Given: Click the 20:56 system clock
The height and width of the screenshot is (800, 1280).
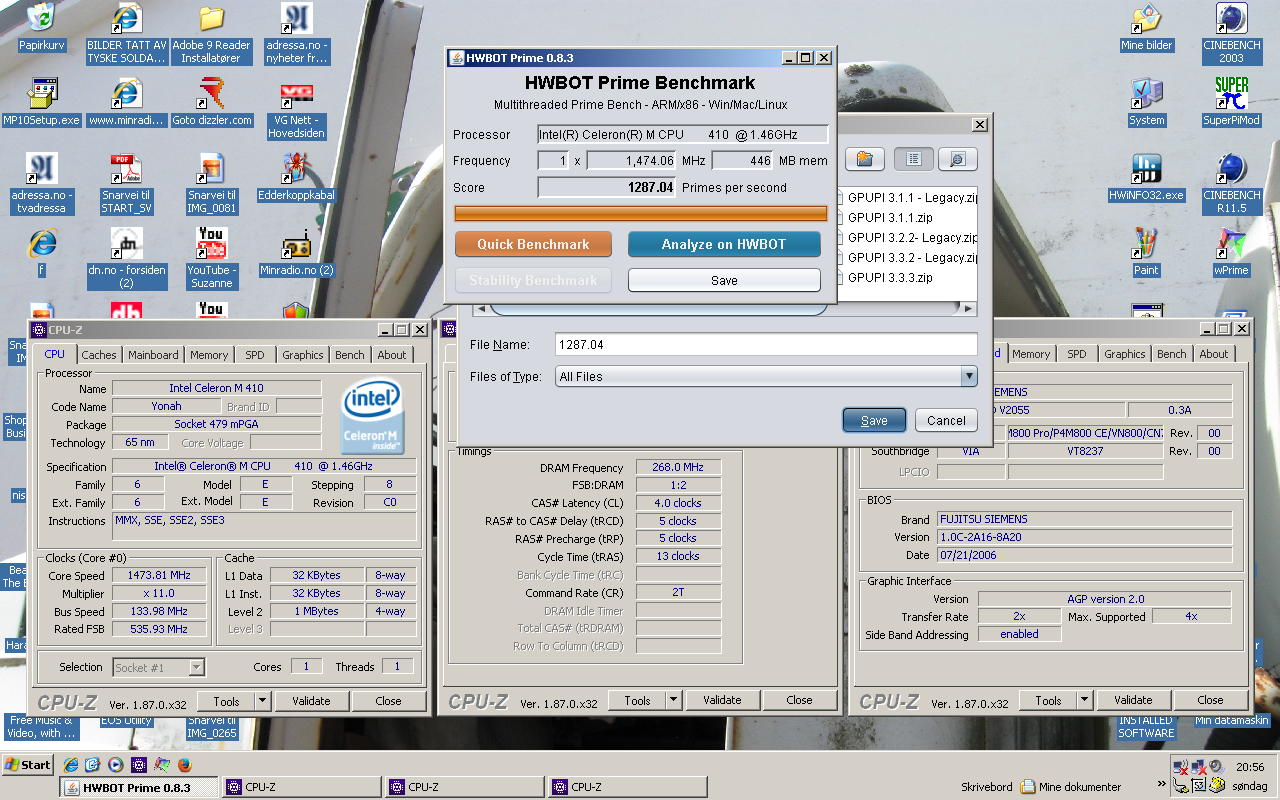Looking at the screenshot, I should pyautogui.click(x=1250, y=767).
